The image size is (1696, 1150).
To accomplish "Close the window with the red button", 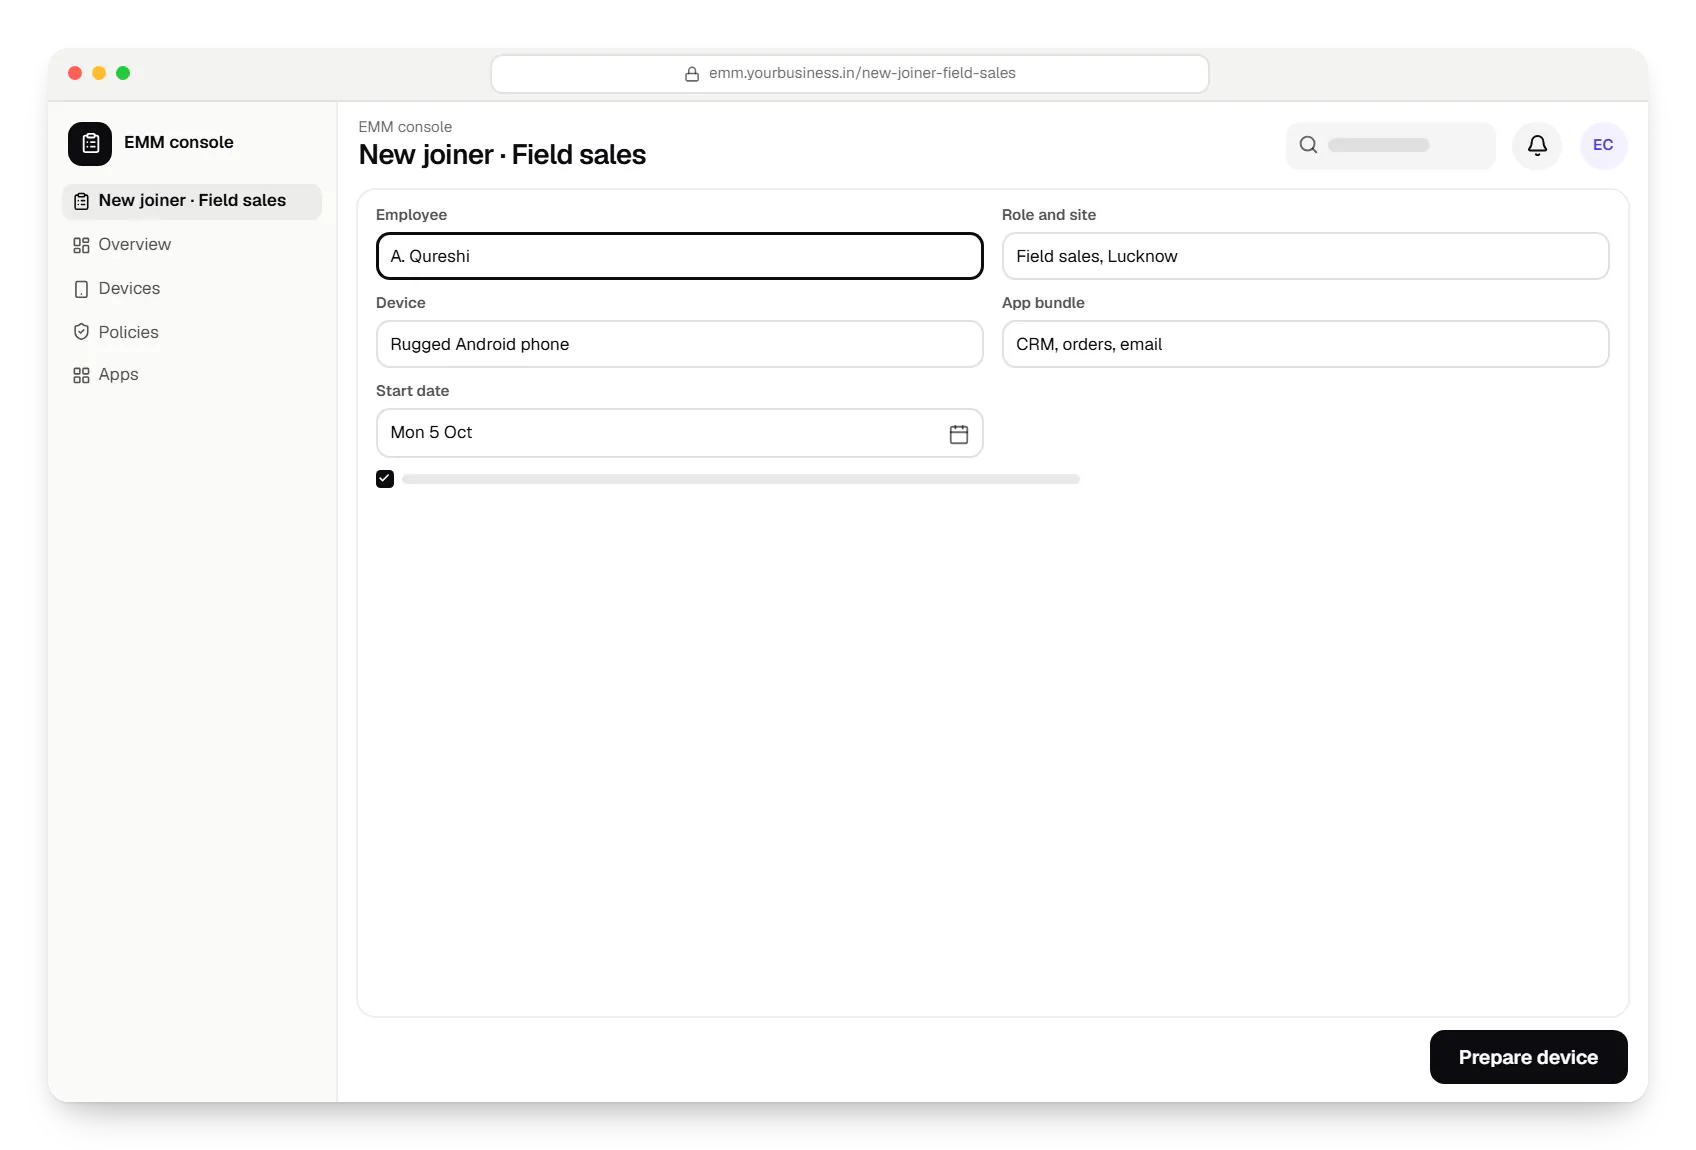I will pos(75,73).
